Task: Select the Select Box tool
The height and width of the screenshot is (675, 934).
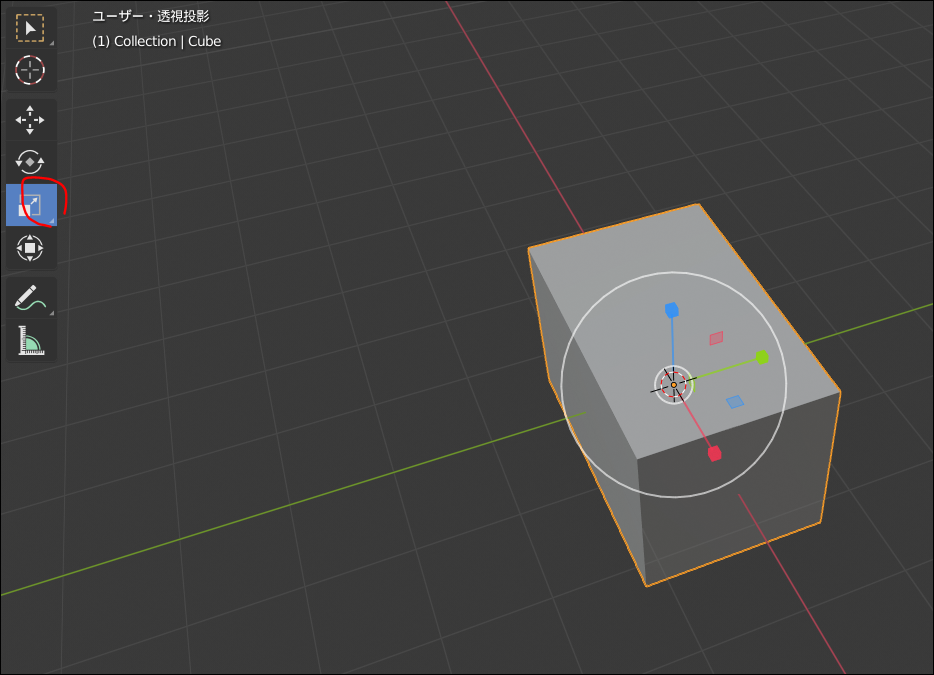Action: click(x=30, y=28)
